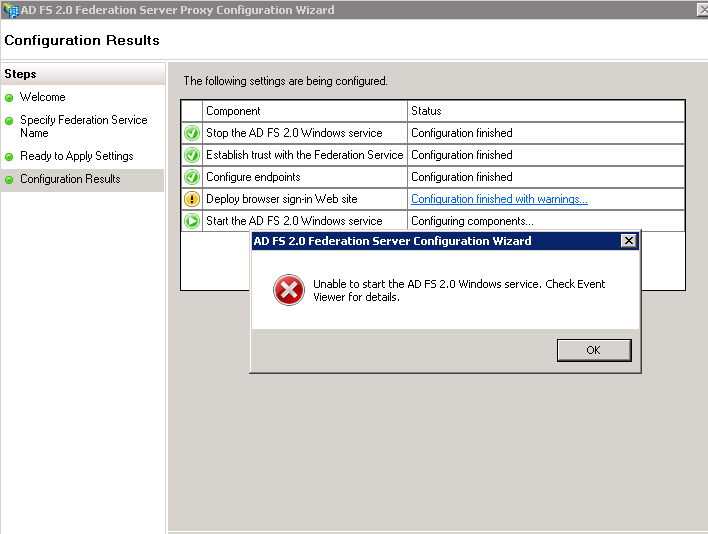
Task: Click the AD FS wizard title bar icon
Action: point(10,10)
